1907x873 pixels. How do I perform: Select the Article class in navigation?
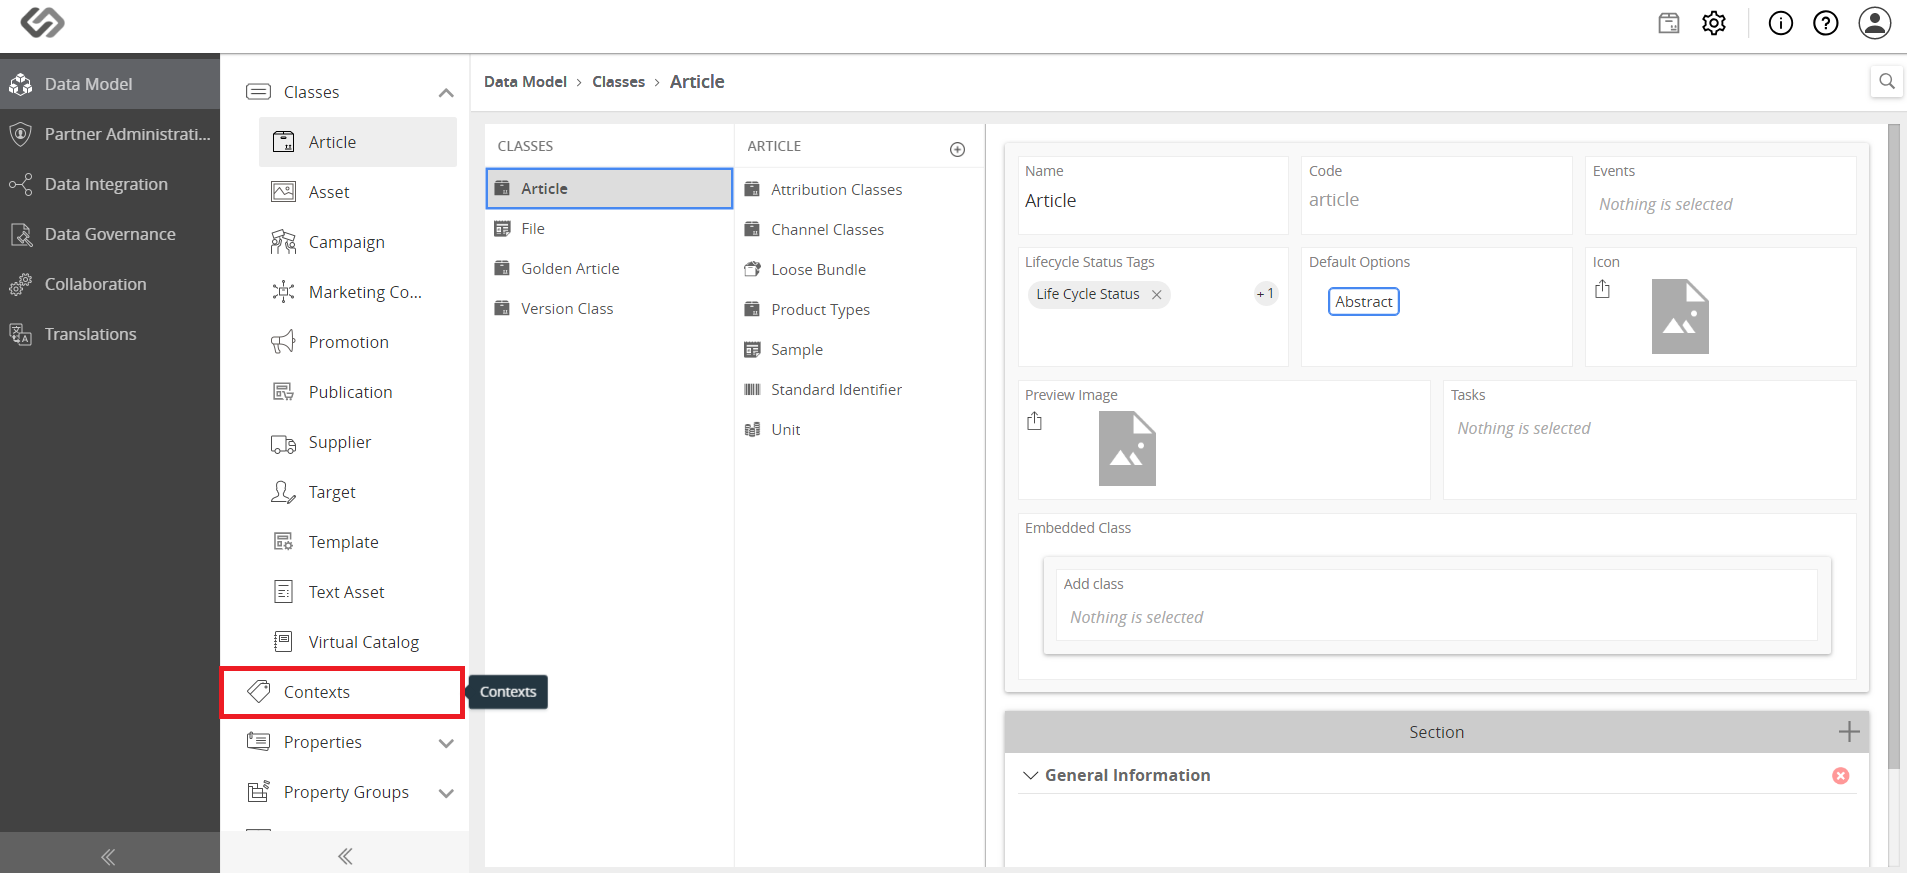tap(358, 142)
